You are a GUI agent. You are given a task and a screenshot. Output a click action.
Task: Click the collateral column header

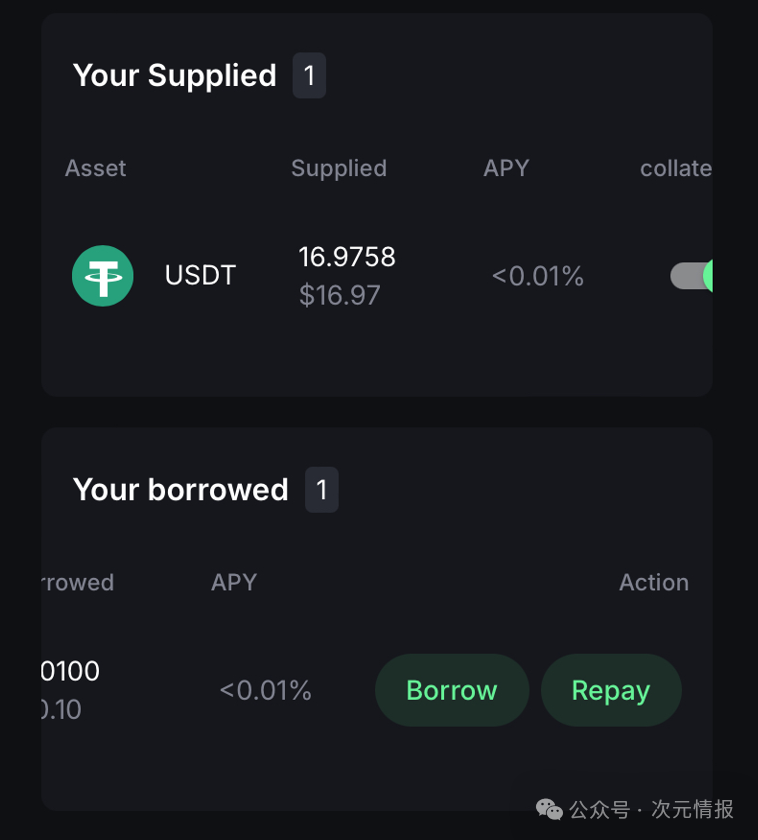coord(676,168)
